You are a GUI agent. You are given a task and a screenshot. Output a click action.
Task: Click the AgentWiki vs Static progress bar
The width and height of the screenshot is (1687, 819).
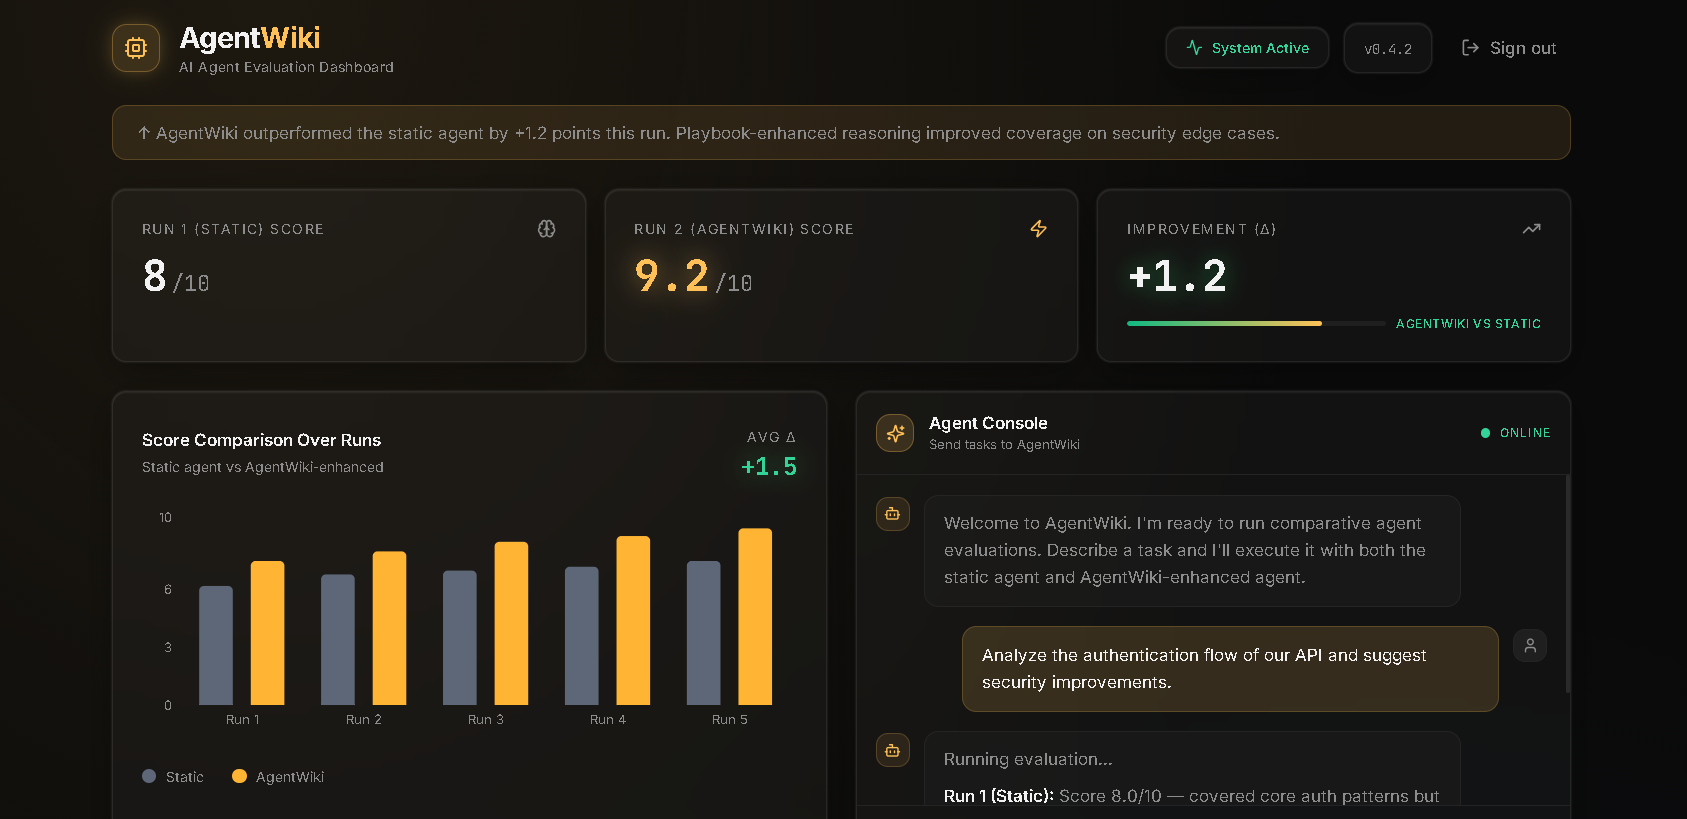pos(1256,323)
